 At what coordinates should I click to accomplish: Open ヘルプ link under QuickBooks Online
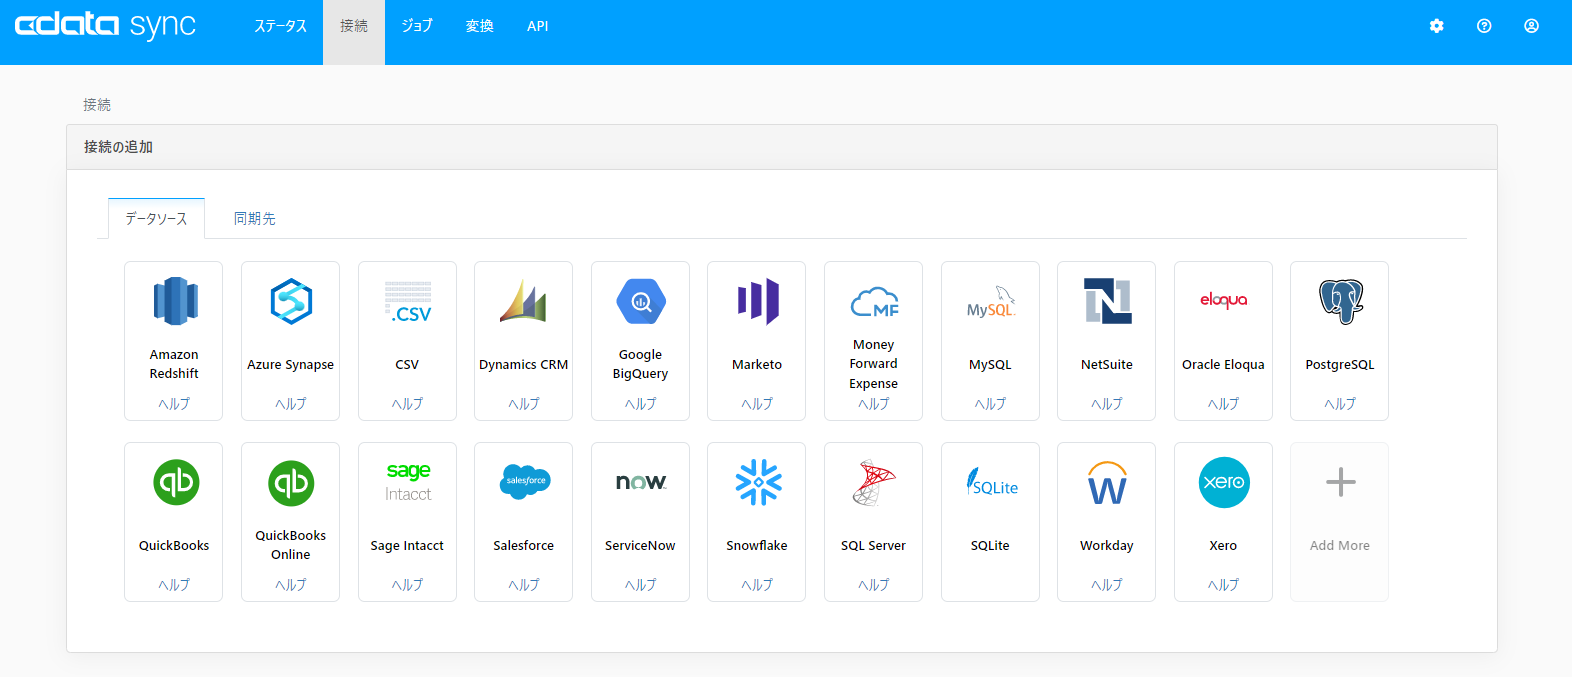click(x=291, y=585)
